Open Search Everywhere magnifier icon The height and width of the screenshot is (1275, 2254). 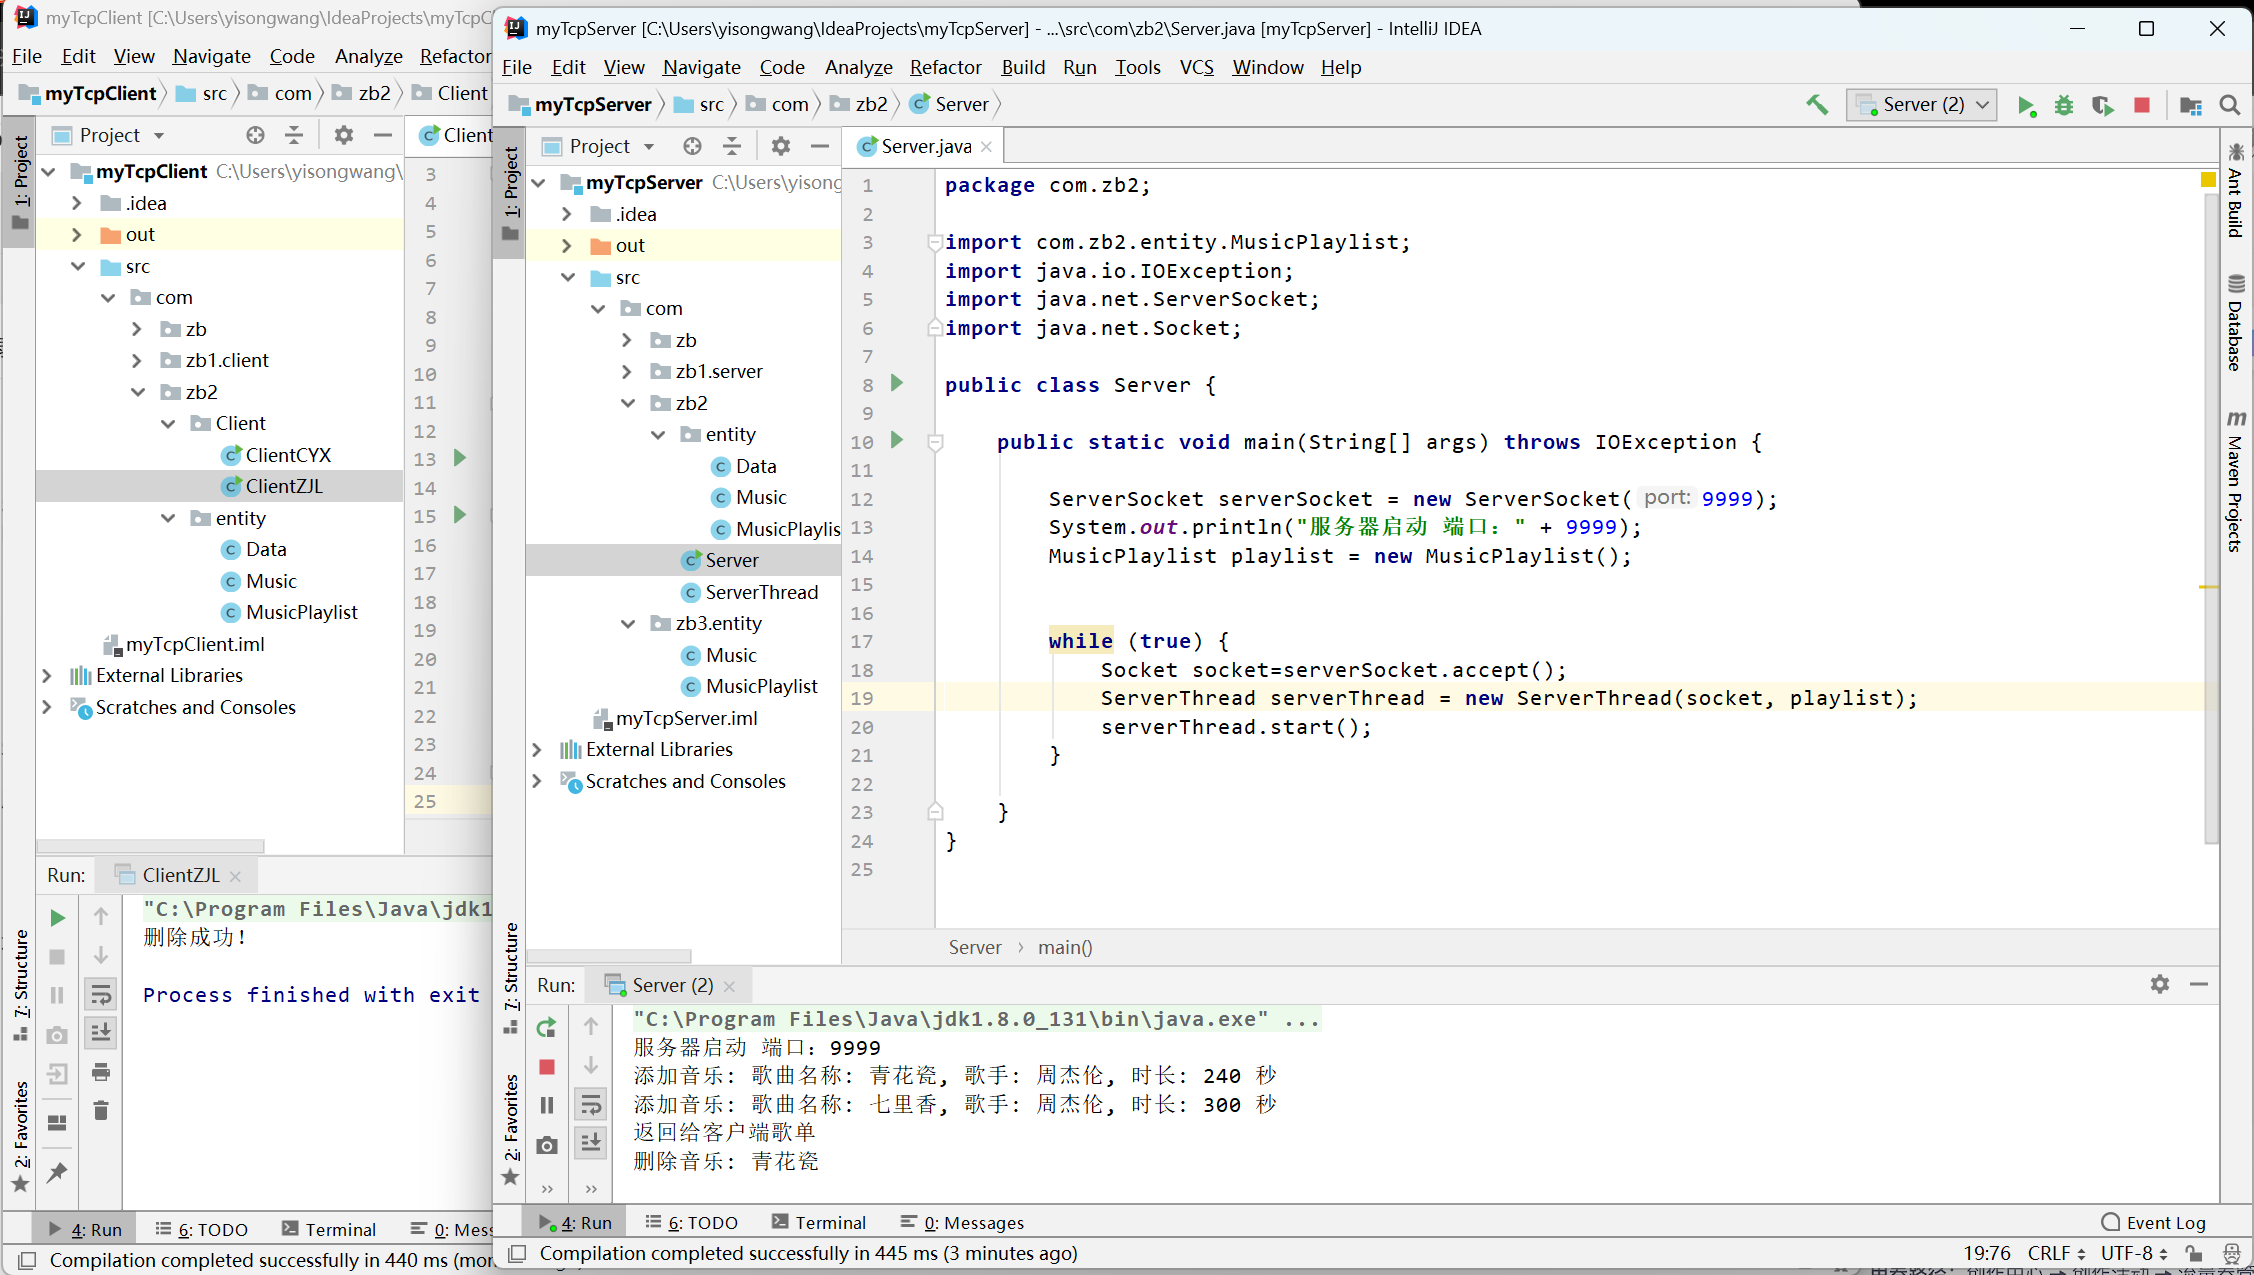coord(2229,105)
